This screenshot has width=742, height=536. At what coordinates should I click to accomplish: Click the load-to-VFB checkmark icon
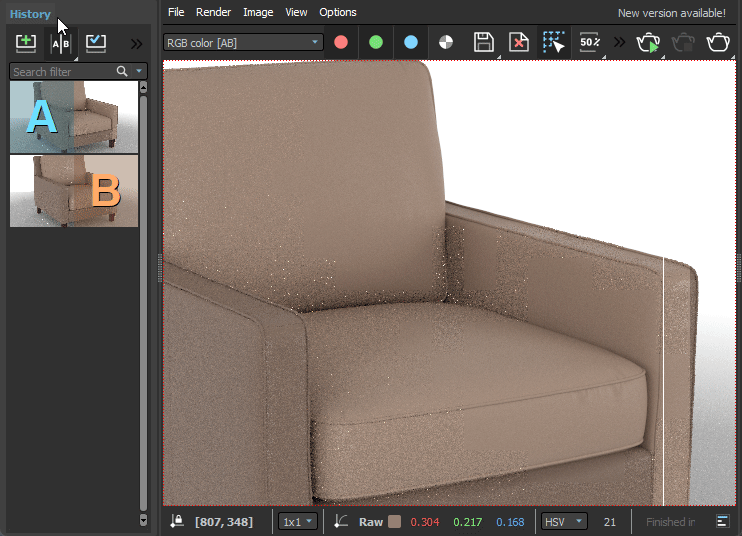click(96, 43)
